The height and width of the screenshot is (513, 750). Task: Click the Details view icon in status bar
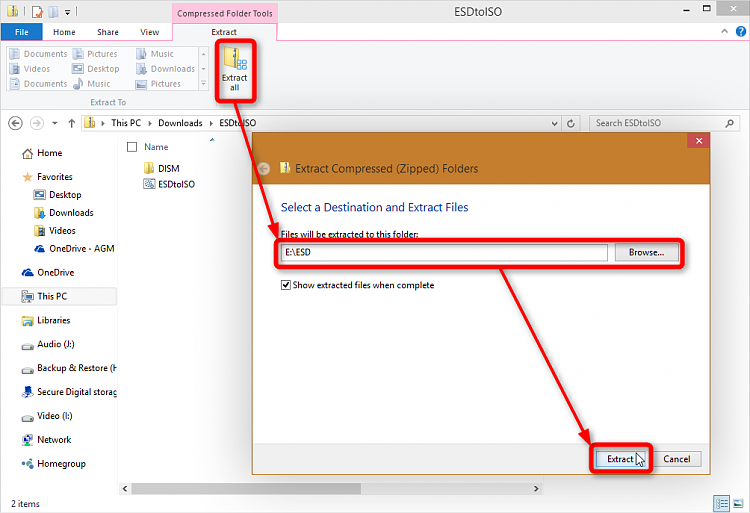click(x=721, y=503)
